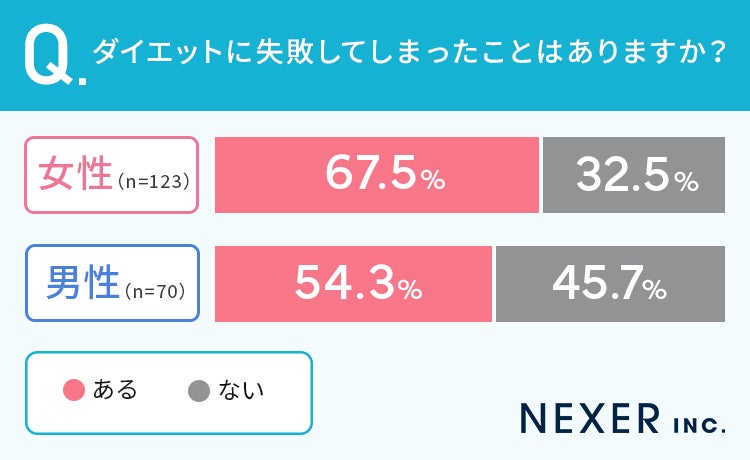Click the pink legend dot for ある
Image resolution: width=750 pixels, height=460 pixels.
[74, 390]
